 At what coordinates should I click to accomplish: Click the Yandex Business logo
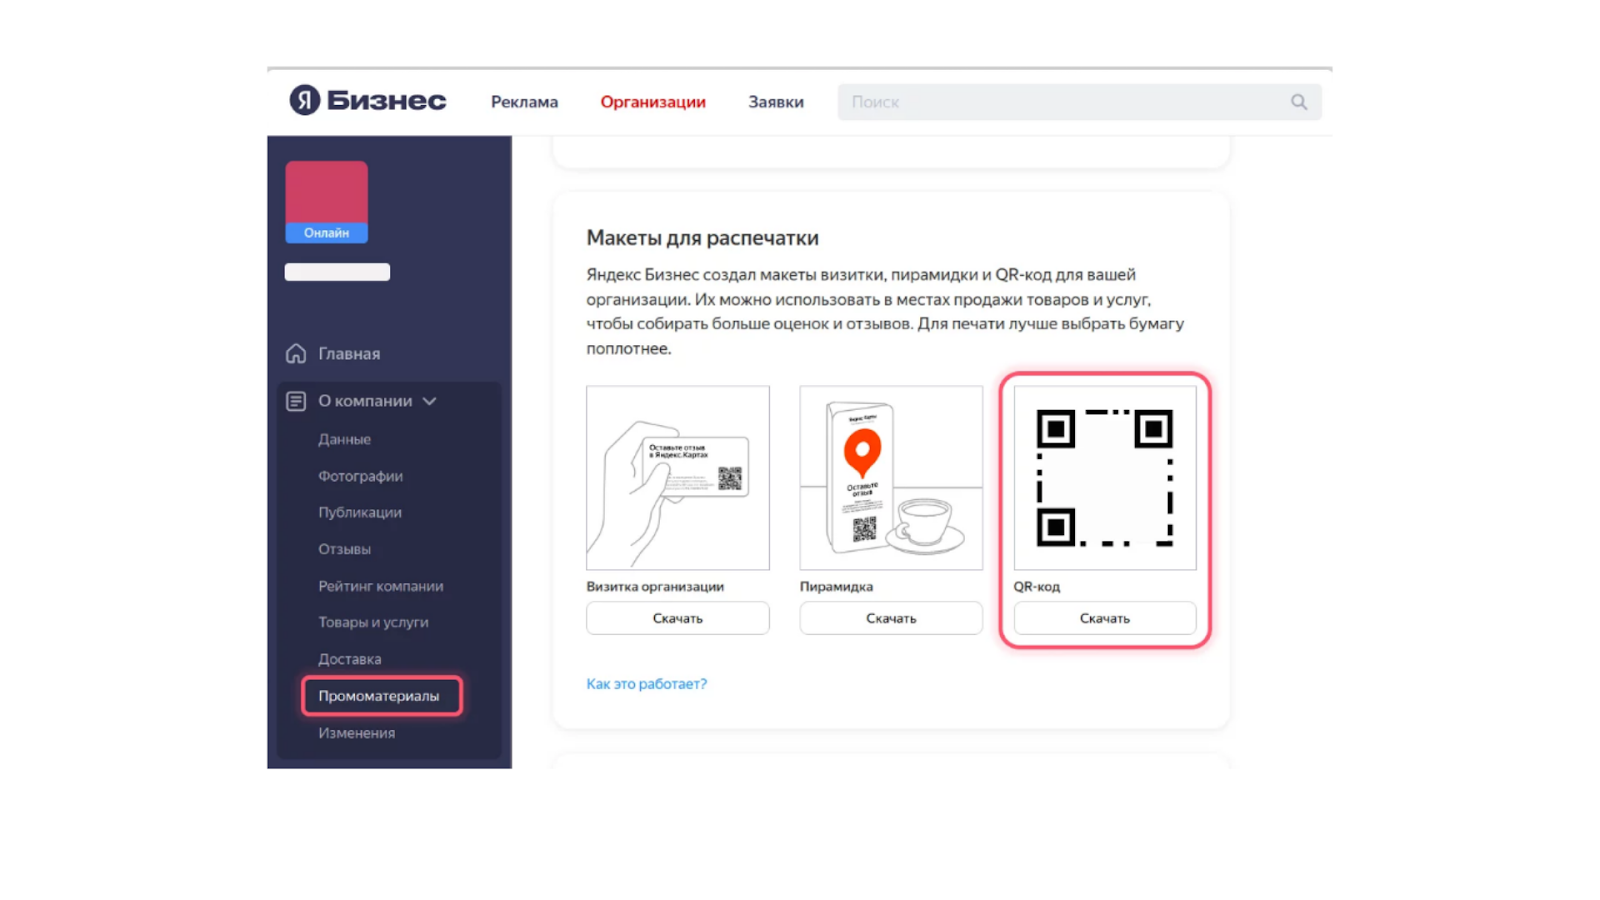(x=367, y=100)
